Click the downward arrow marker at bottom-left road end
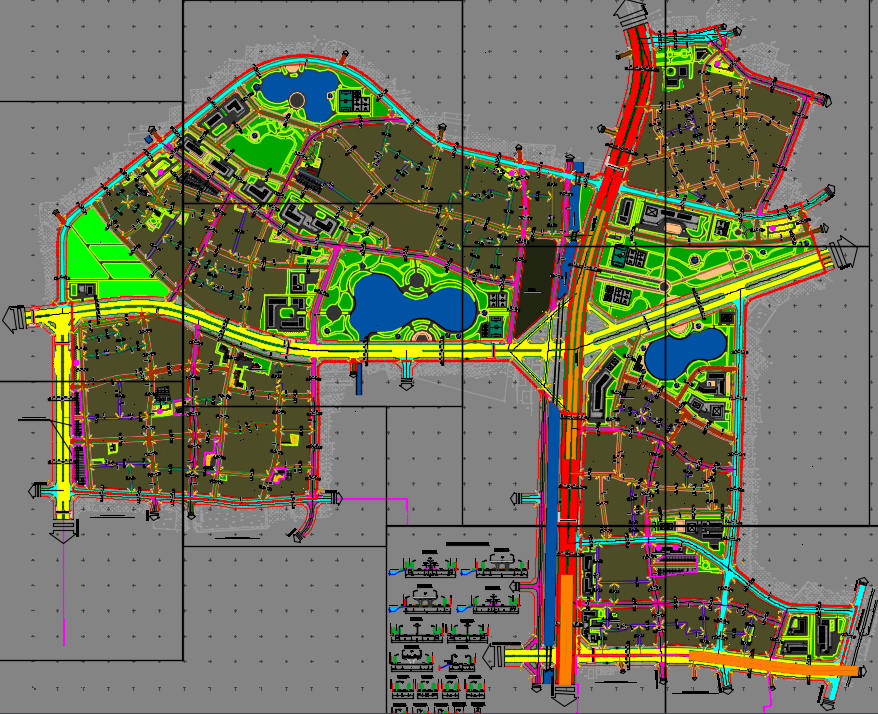This screenshot has width=878, height=714. [62, 530]
